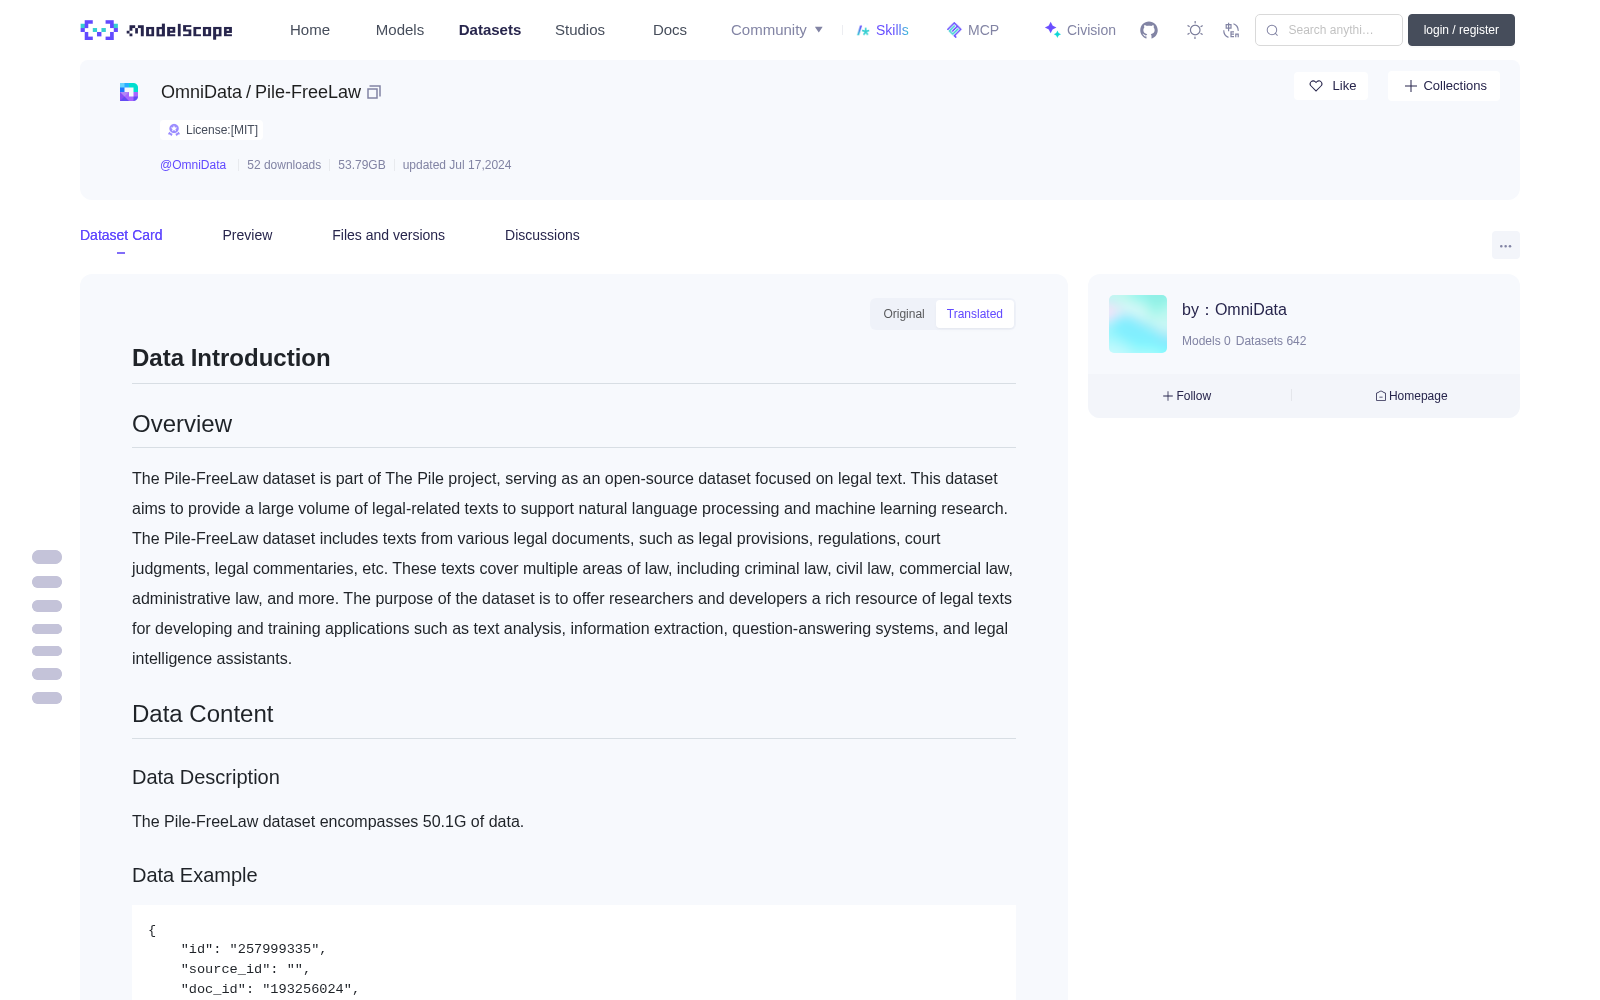Open the Preview tab
Screen dimensions: 1600x1000
[247, 235]
